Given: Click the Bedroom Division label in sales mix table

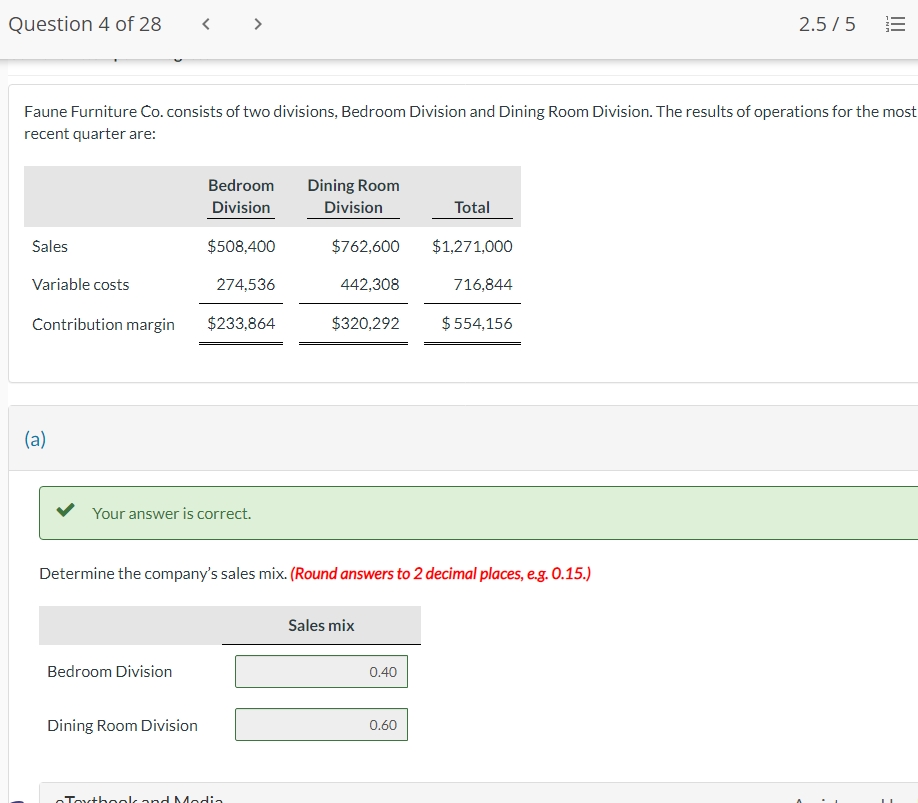Looking at the screenshot, I should coord(109,671).
